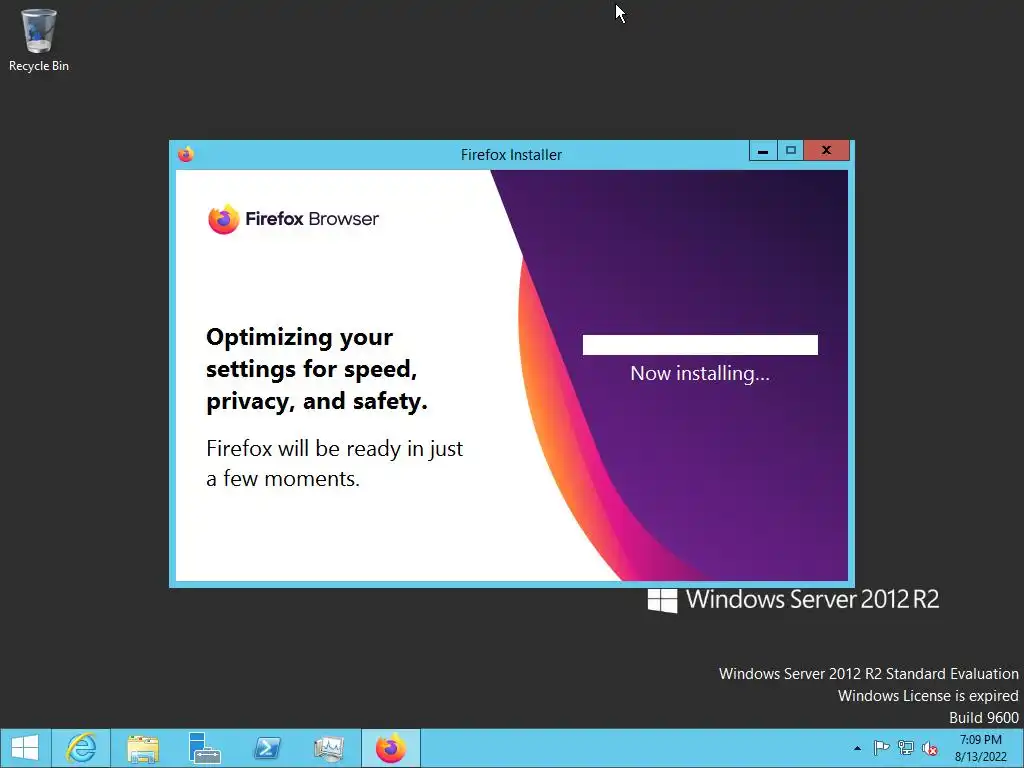Click the "Optimizing your settings" heading

(317, 369)
